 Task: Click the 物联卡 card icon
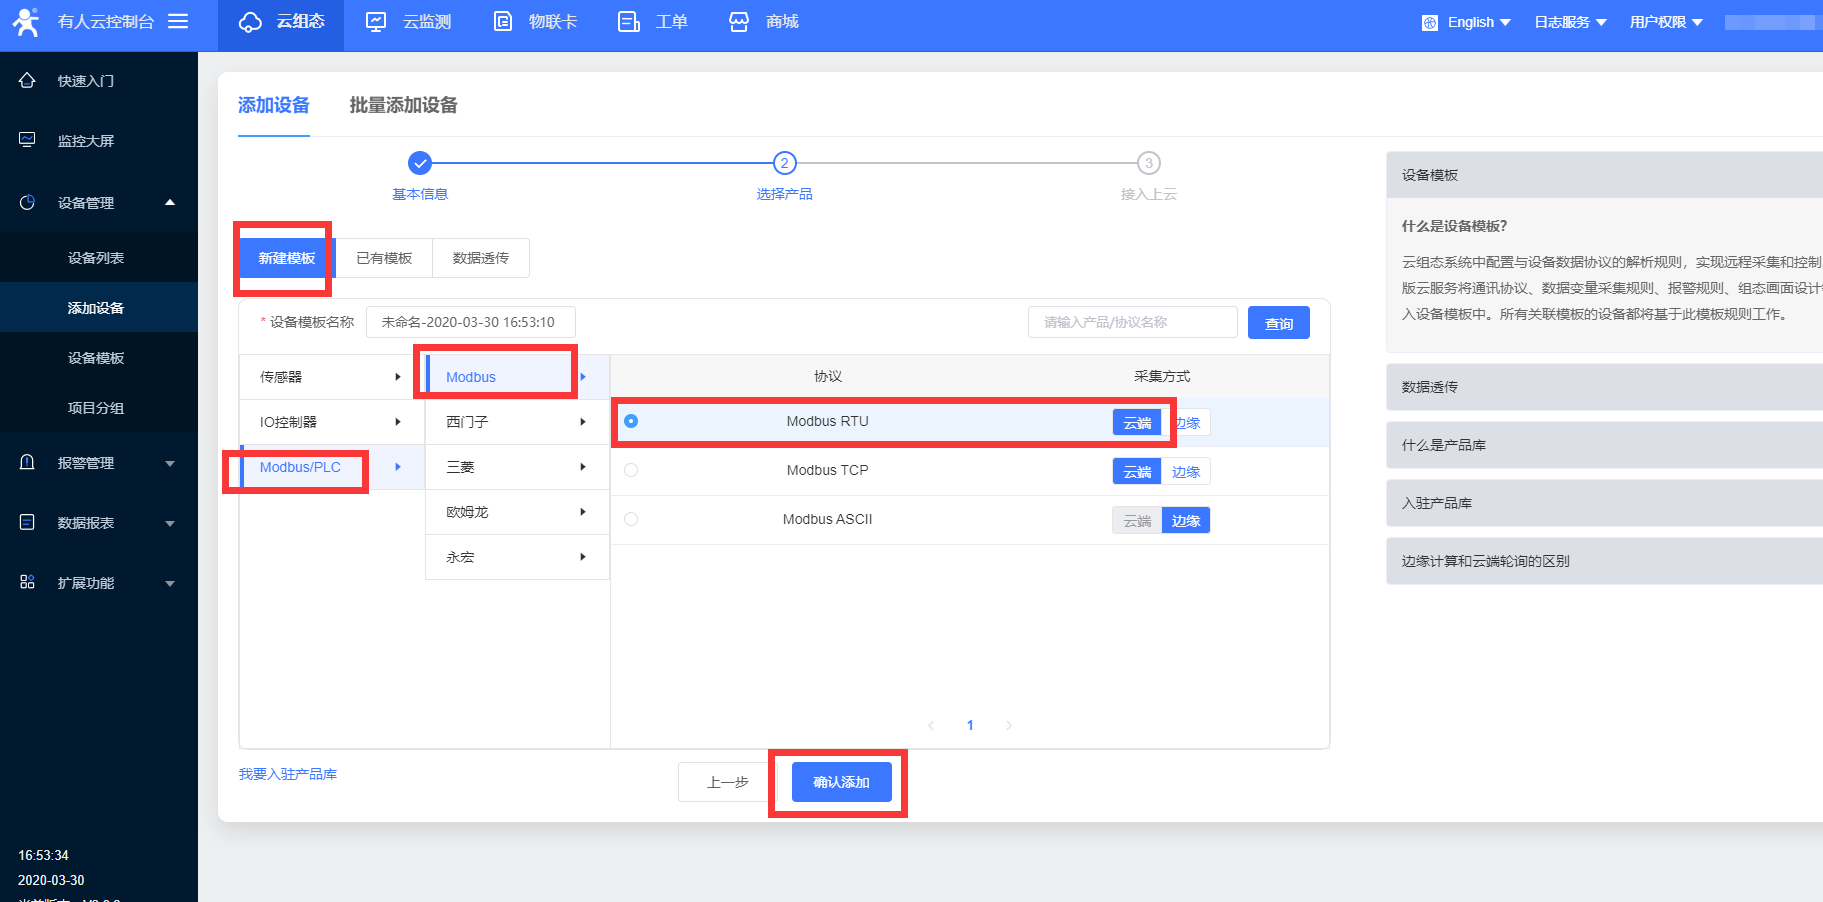point(503,22)
